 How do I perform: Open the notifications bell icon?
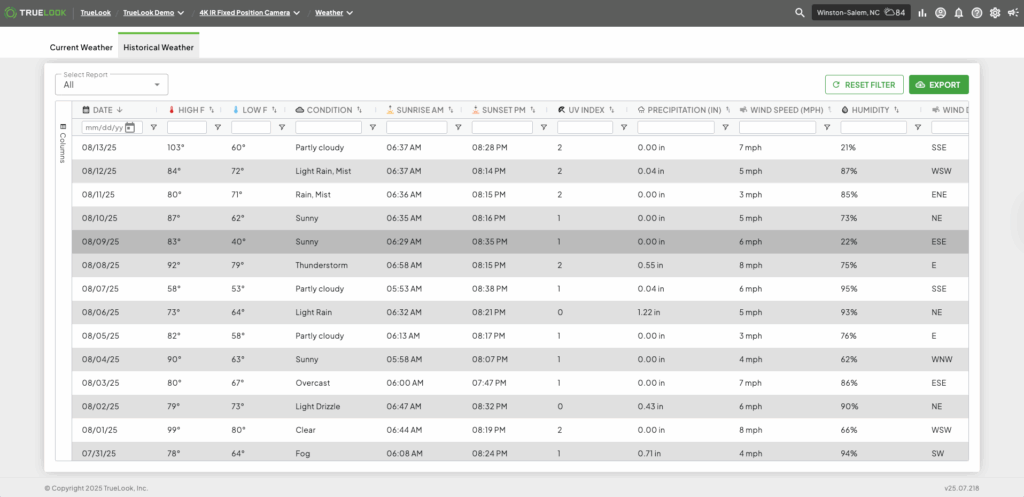click(959, 12)
